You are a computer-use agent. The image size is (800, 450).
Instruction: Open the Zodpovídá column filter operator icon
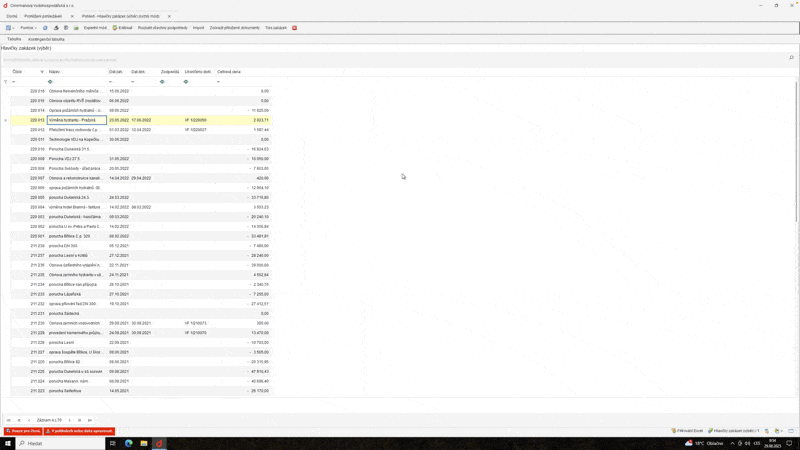tap(162, 82)
